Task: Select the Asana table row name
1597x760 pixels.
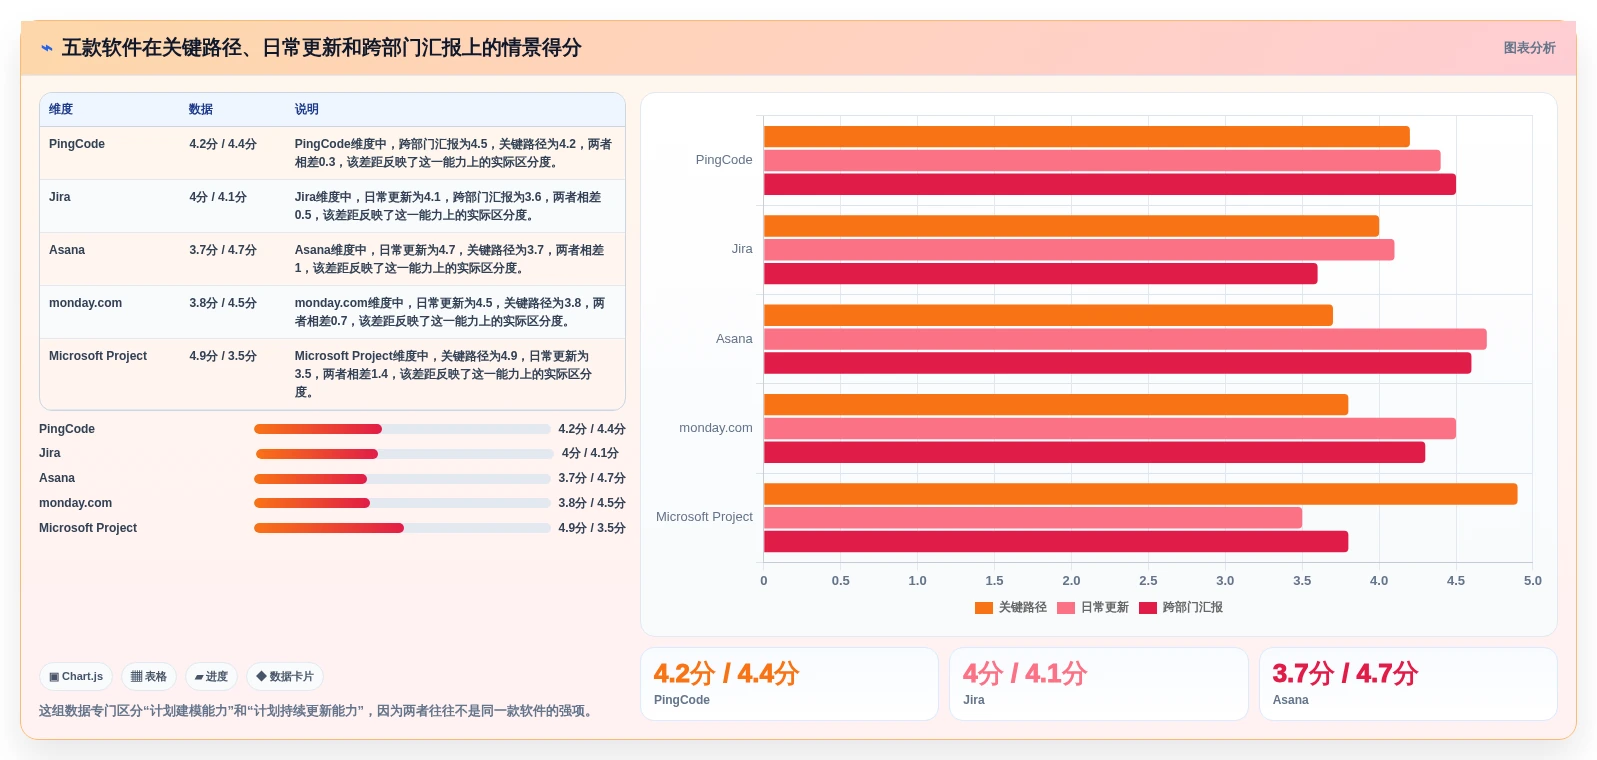Action: pos(67,250)
